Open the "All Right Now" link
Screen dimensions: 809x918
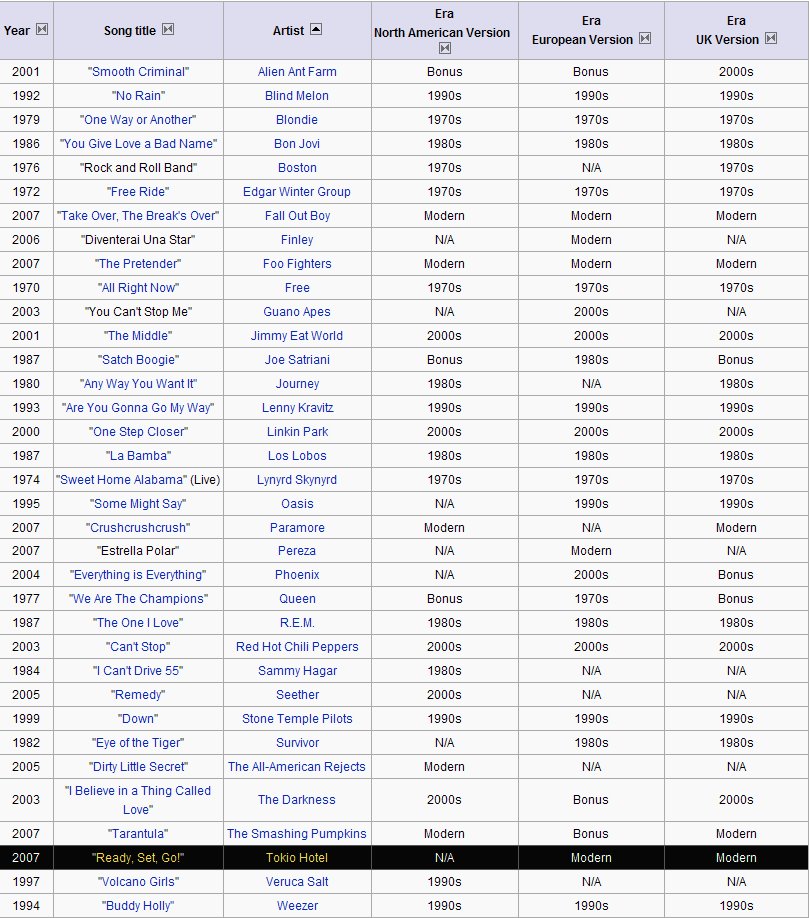click(138, 287)
